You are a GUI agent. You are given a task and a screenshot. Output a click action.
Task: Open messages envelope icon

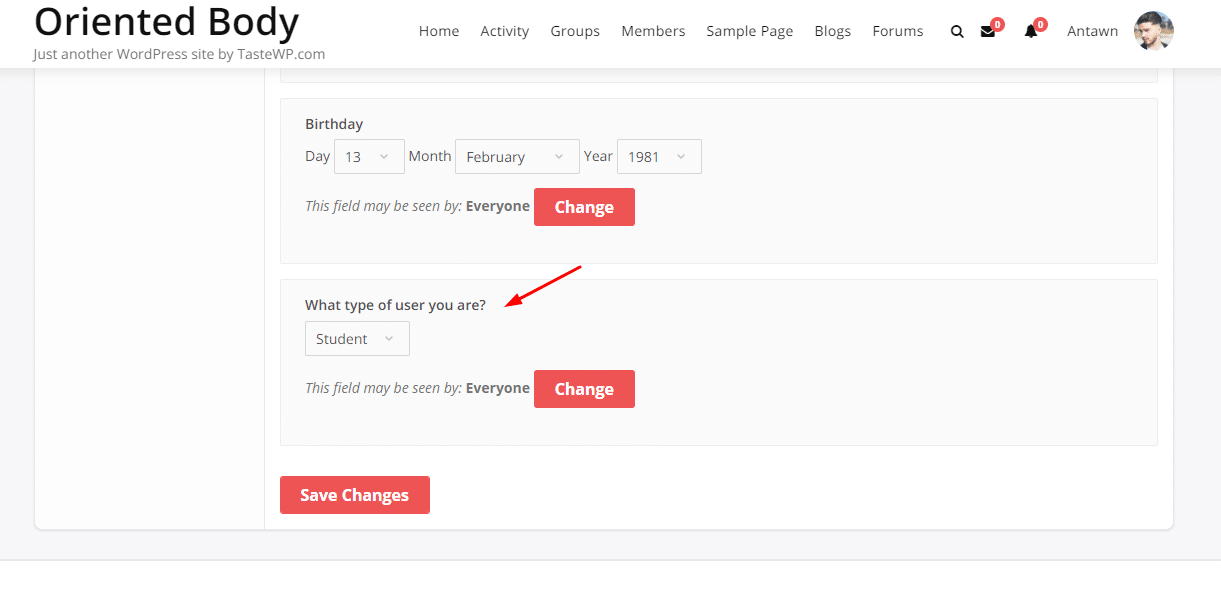coord(988,32)
